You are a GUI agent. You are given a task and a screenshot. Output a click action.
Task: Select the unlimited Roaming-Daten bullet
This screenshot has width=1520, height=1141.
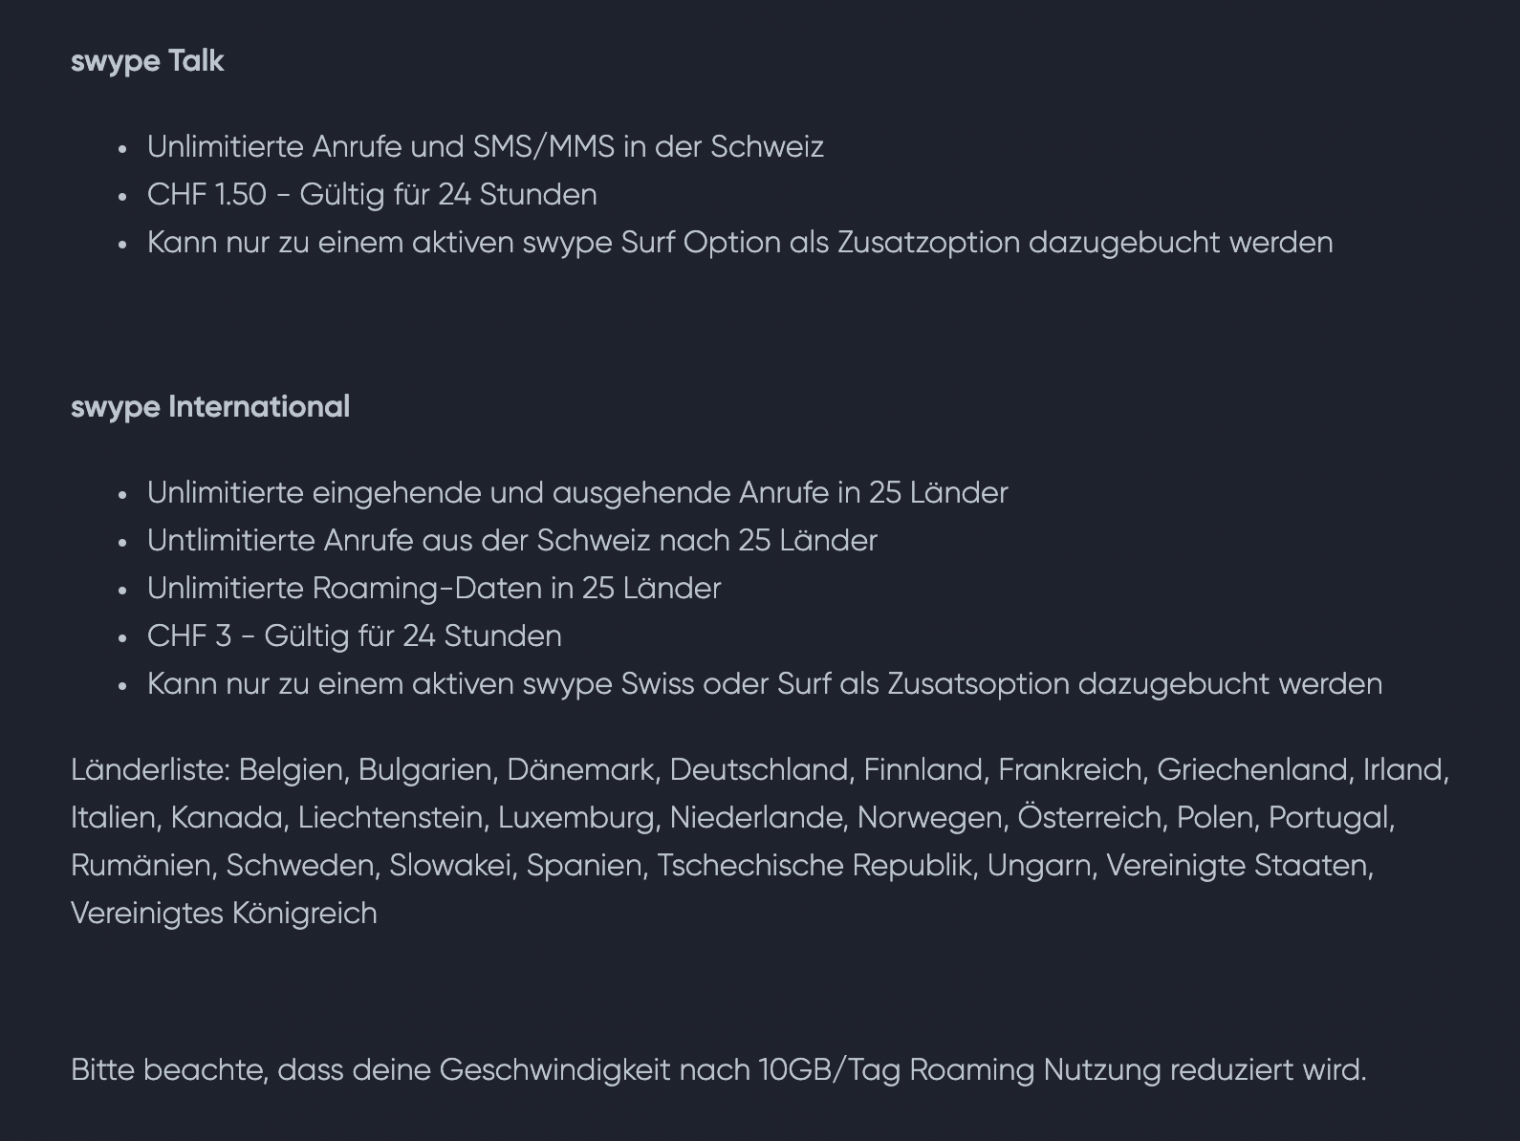pos(433,589)
